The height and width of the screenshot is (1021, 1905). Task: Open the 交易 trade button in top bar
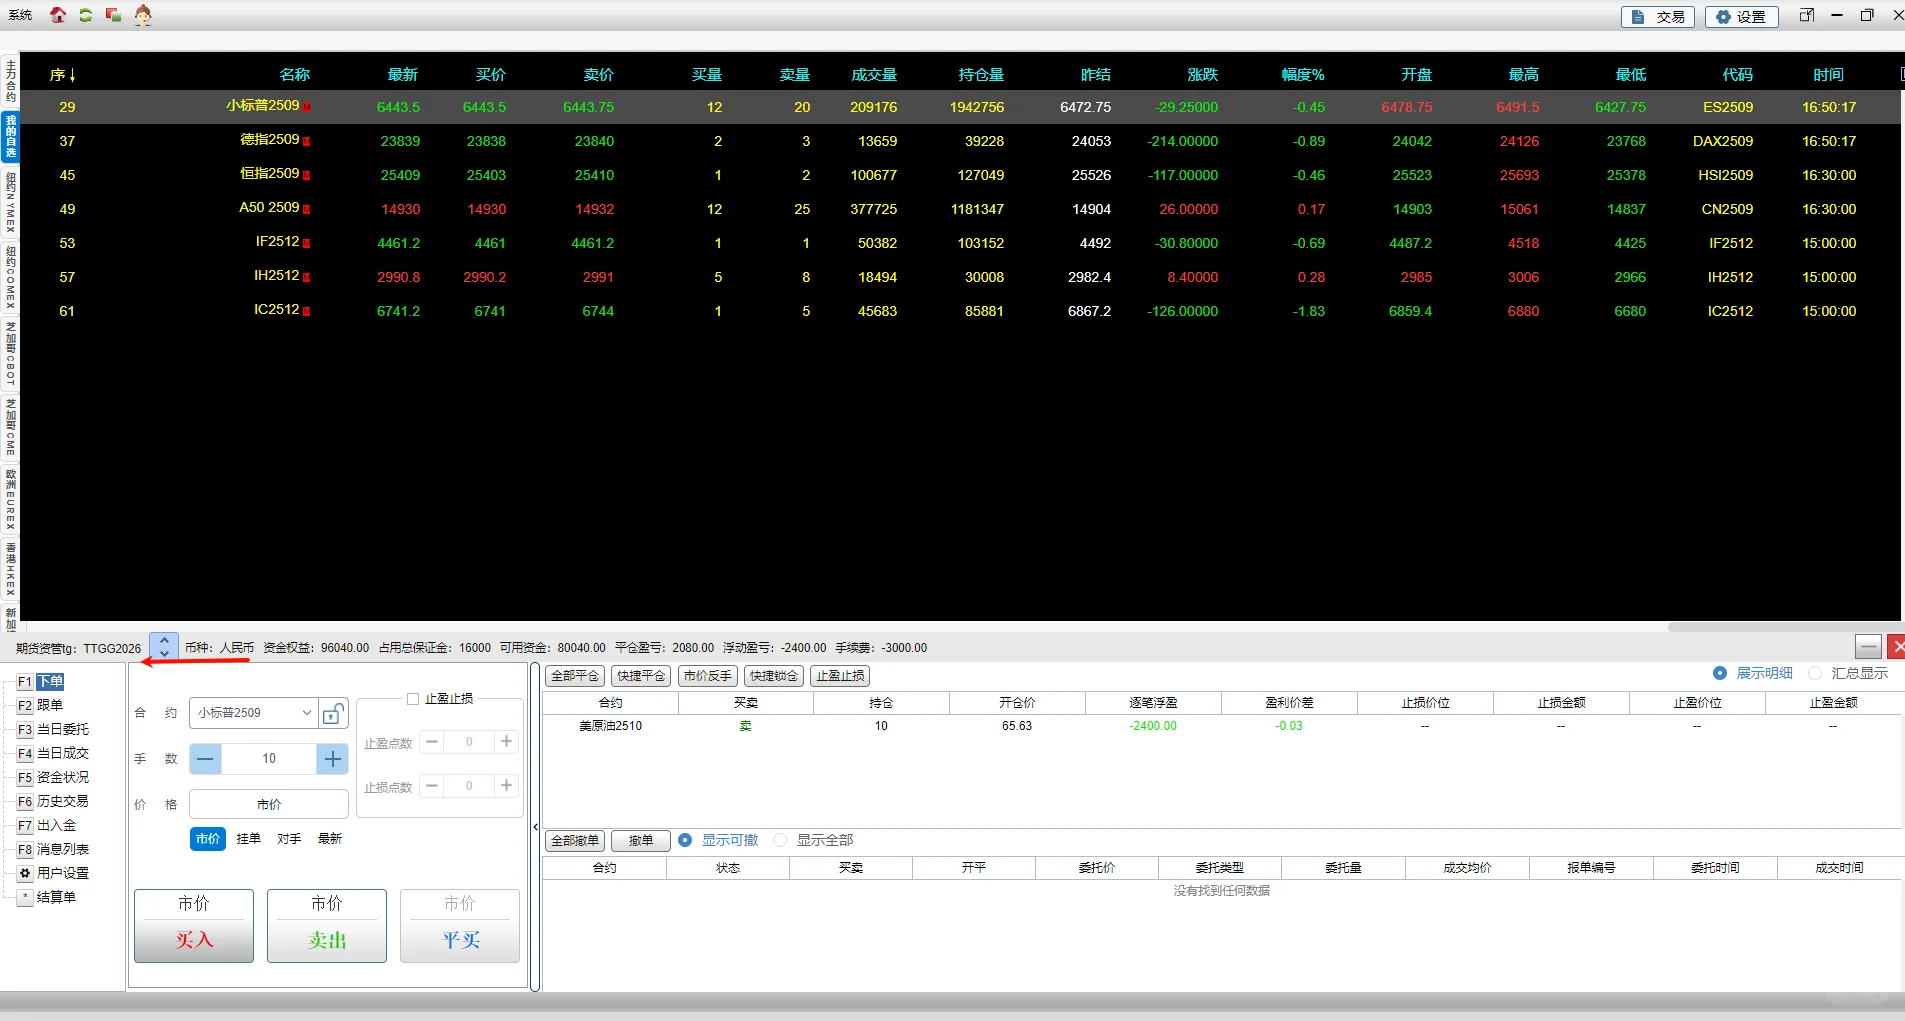click(1658, 17)
